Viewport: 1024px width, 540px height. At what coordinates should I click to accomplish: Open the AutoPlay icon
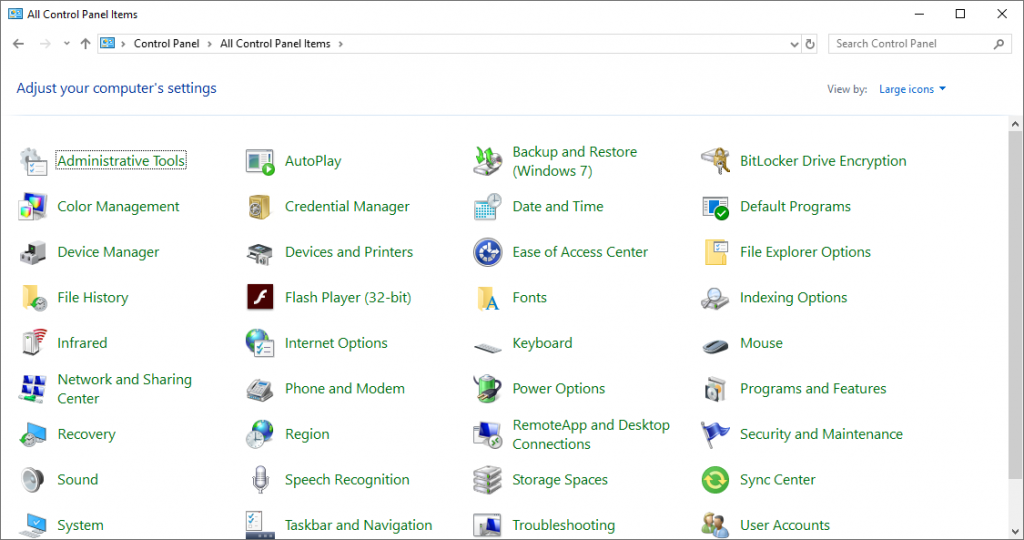pos(260,161)
